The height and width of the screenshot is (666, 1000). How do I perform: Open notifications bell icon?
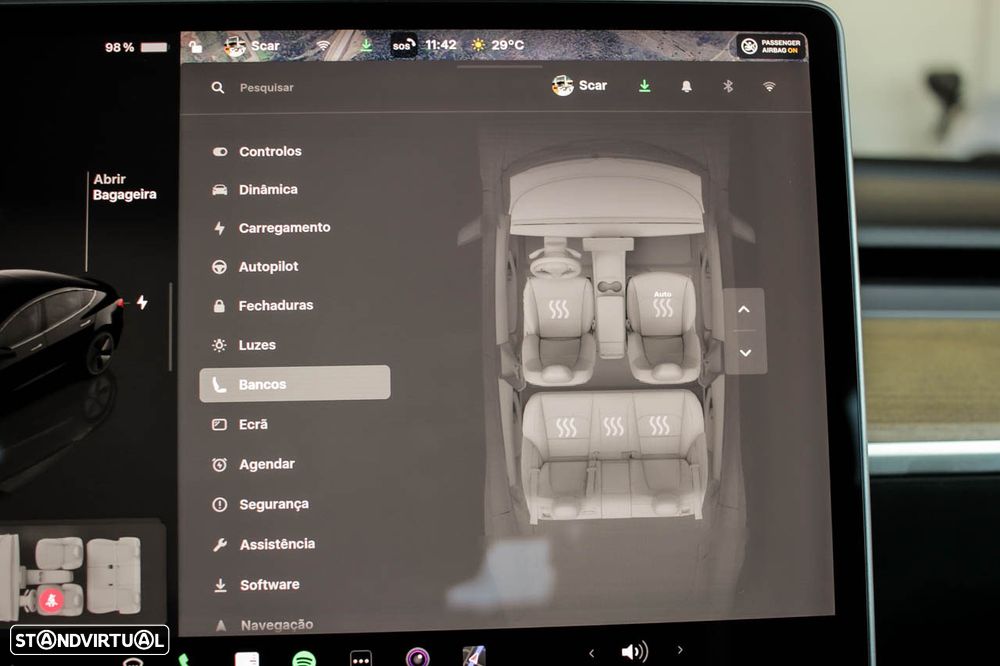[x=686, y=86]
